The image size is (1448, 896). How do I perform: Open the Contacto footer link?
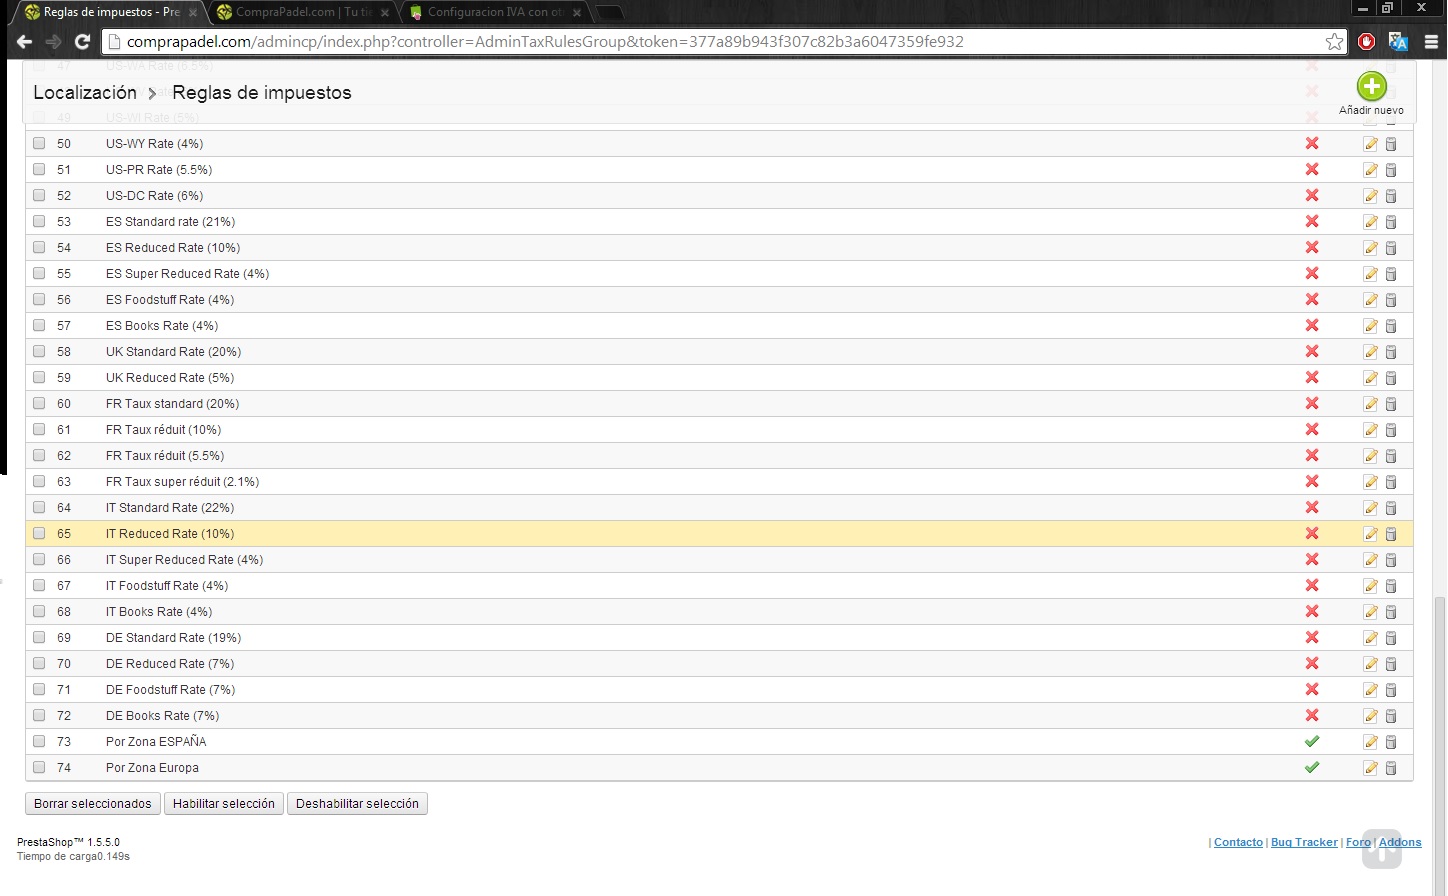(x=1238, y=842)
